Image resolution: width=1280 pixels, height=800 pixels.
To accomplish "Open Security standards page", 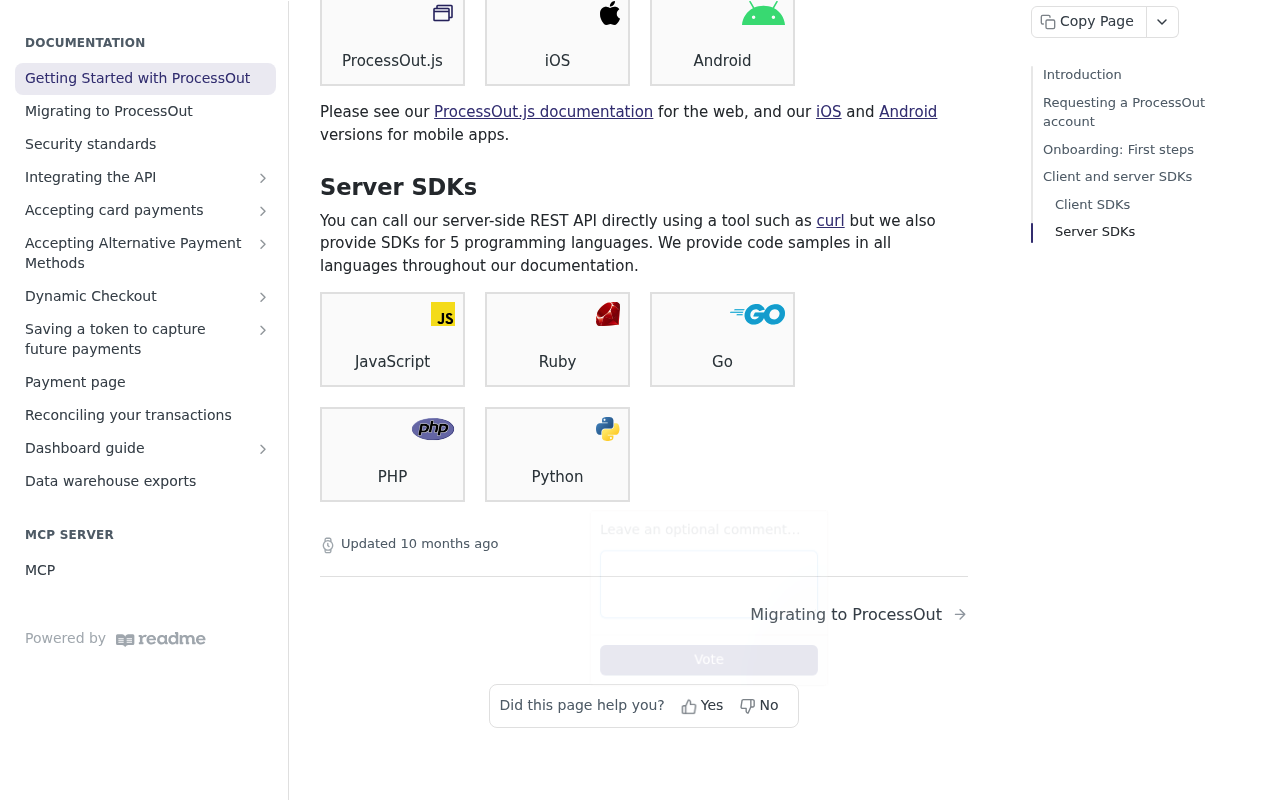I will point(145,145).
